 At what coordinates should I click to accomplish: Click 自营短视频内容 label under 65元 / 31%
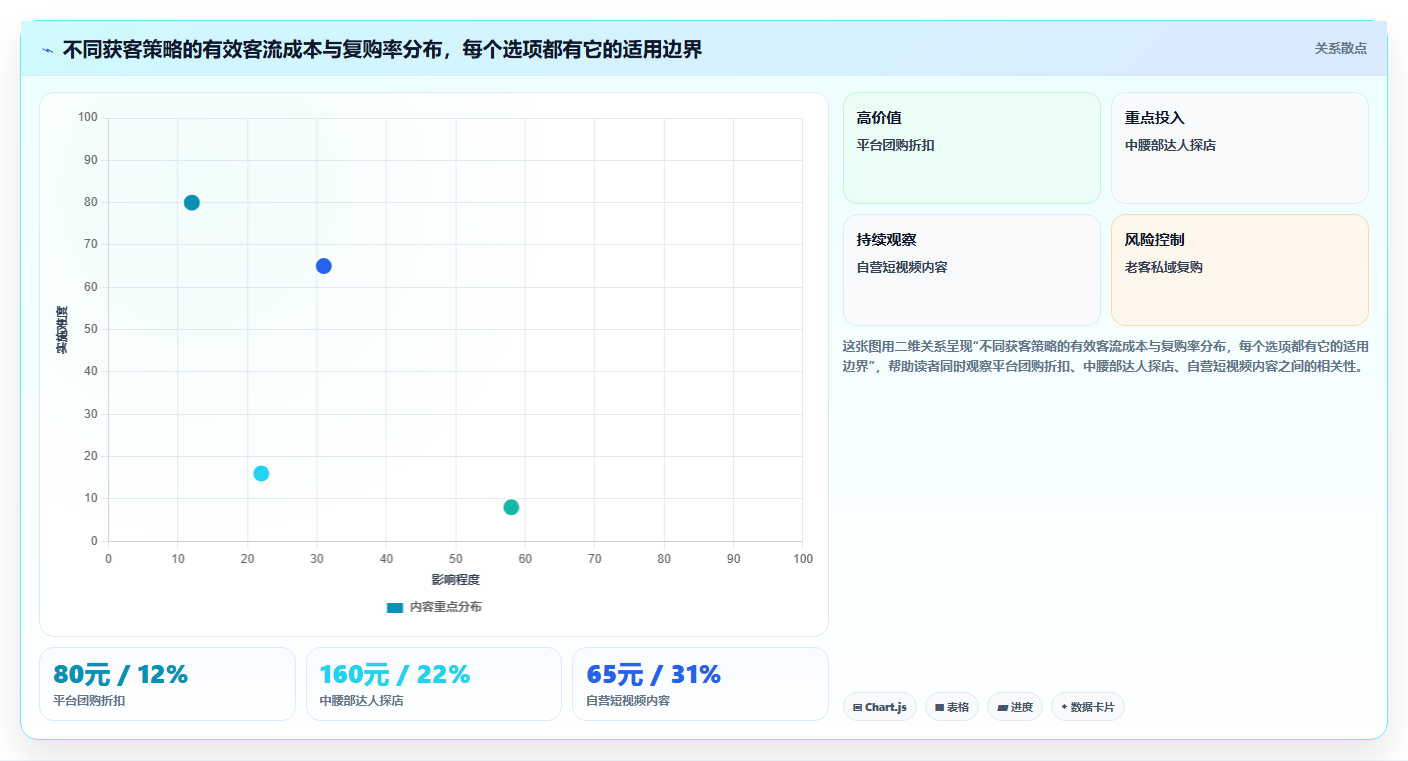tap(628, 701)
